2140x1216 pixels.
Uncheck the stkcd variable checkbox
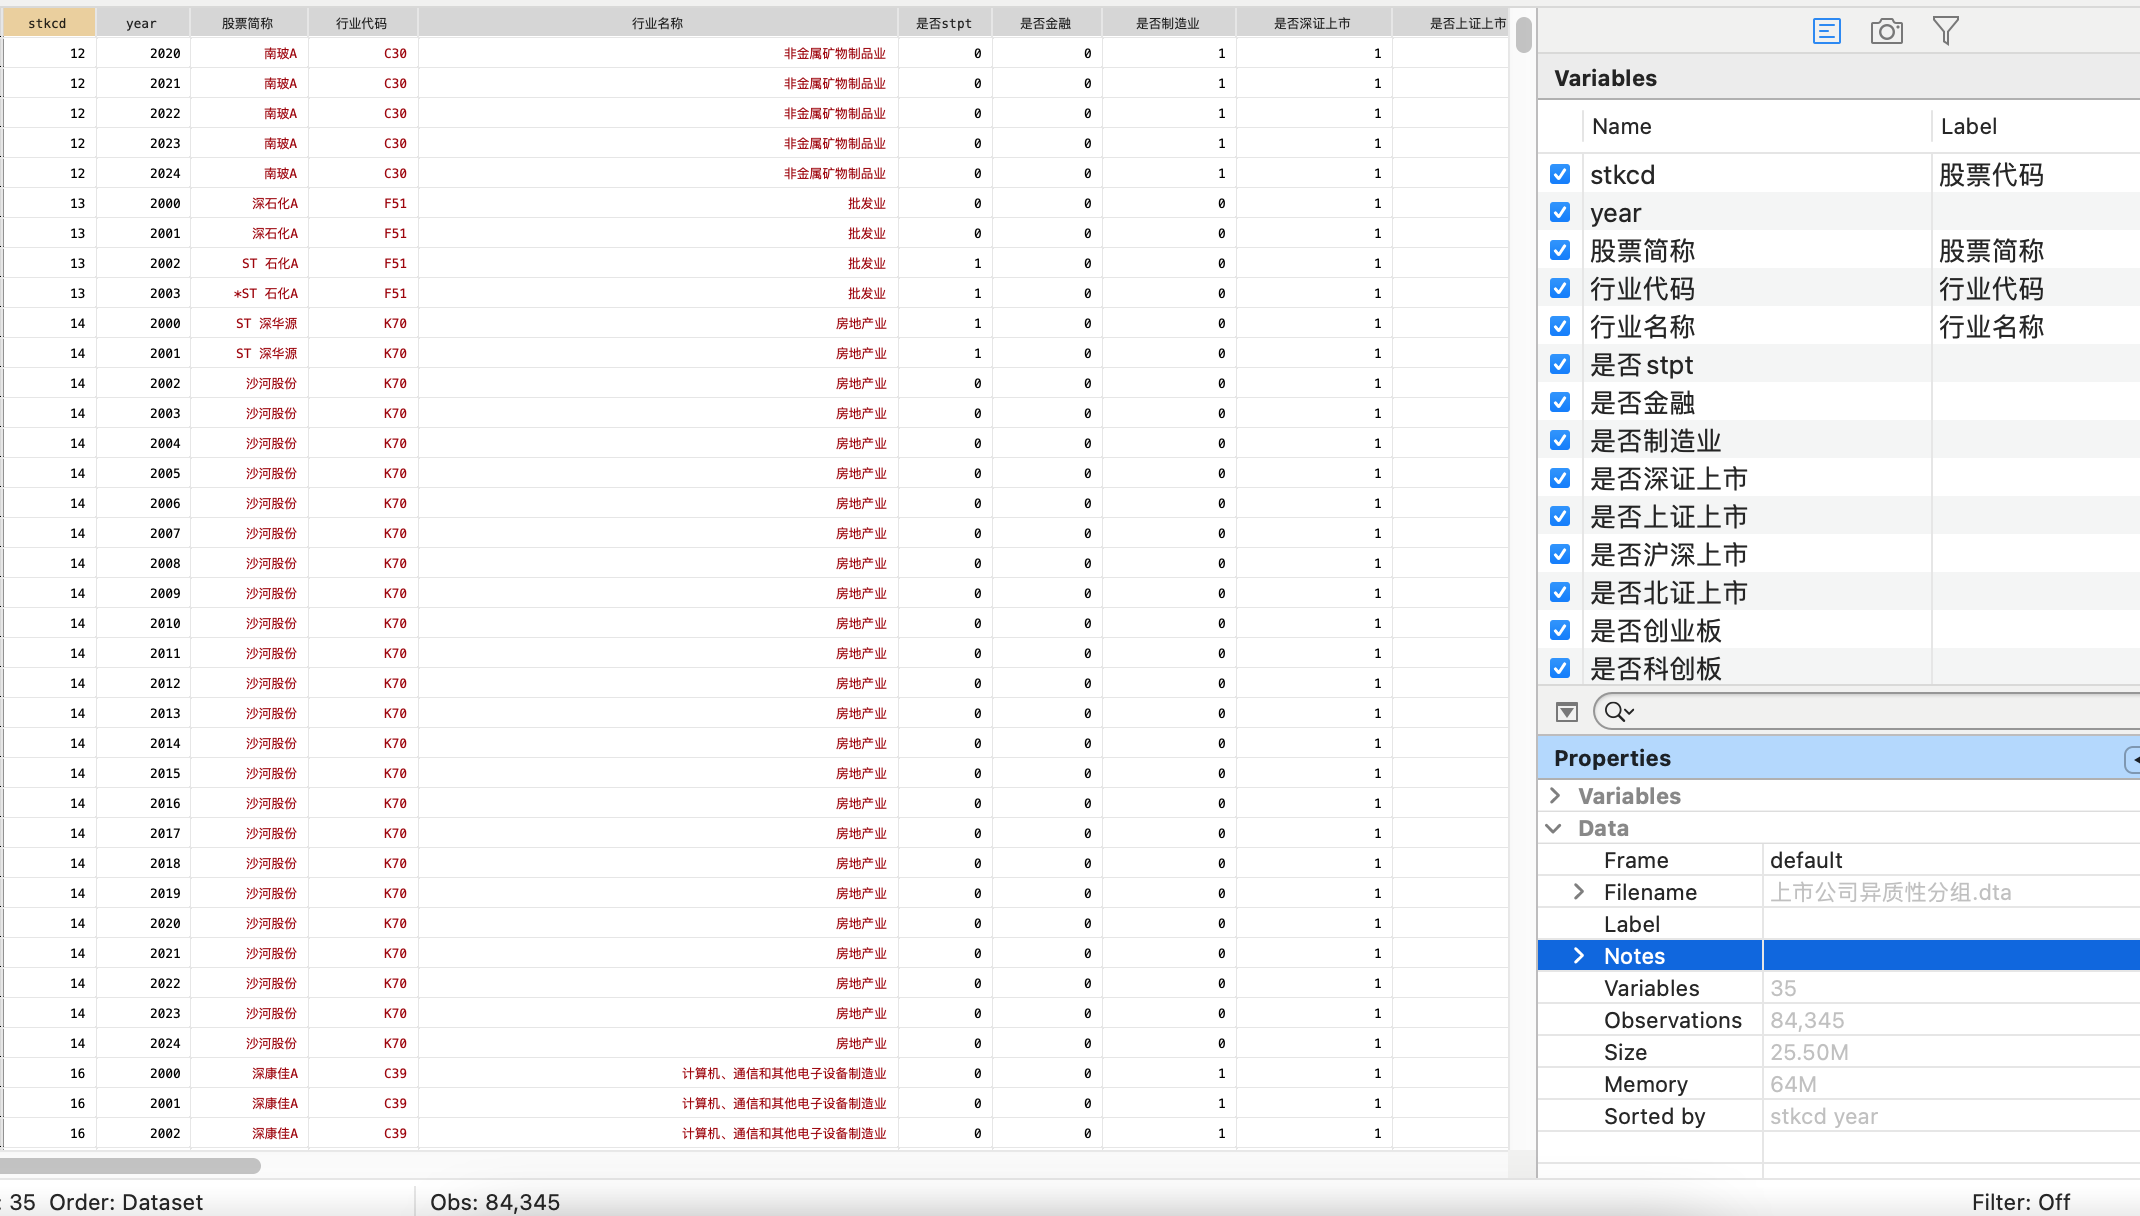[x=1560, y=175]
